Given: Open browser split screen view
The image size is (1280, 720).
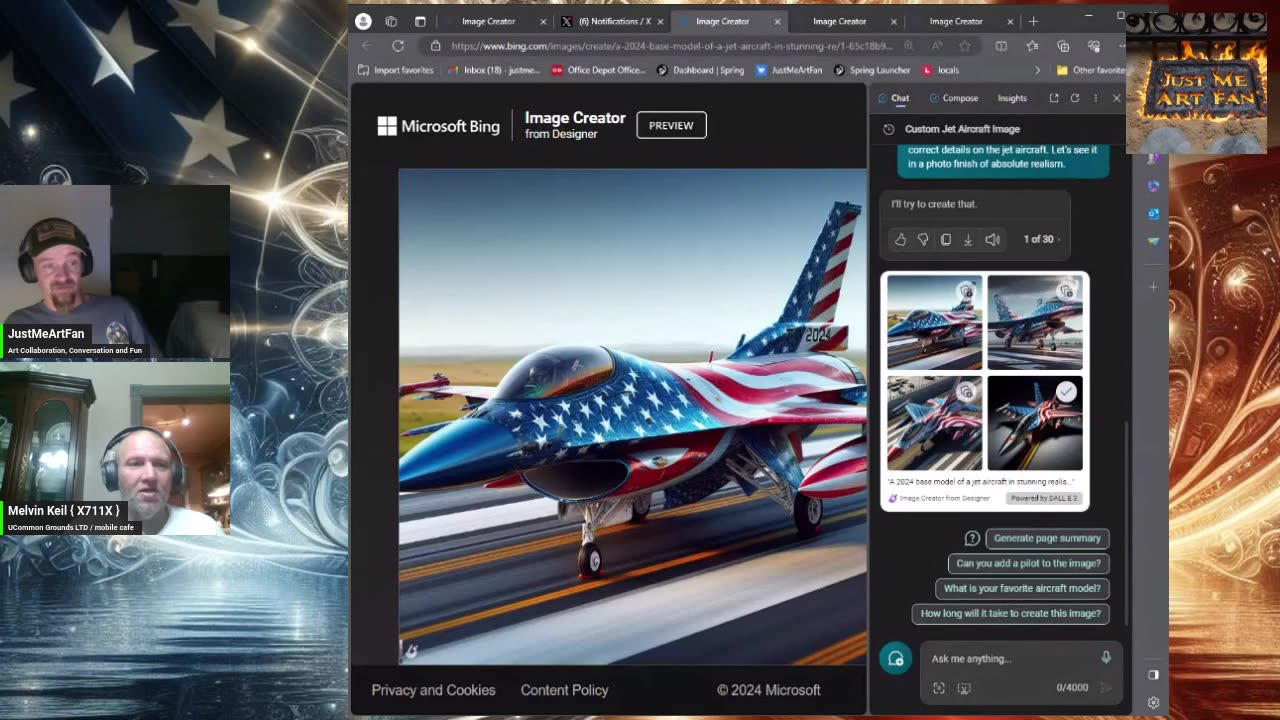Looking at the screenshot, I should [1001, 46].
